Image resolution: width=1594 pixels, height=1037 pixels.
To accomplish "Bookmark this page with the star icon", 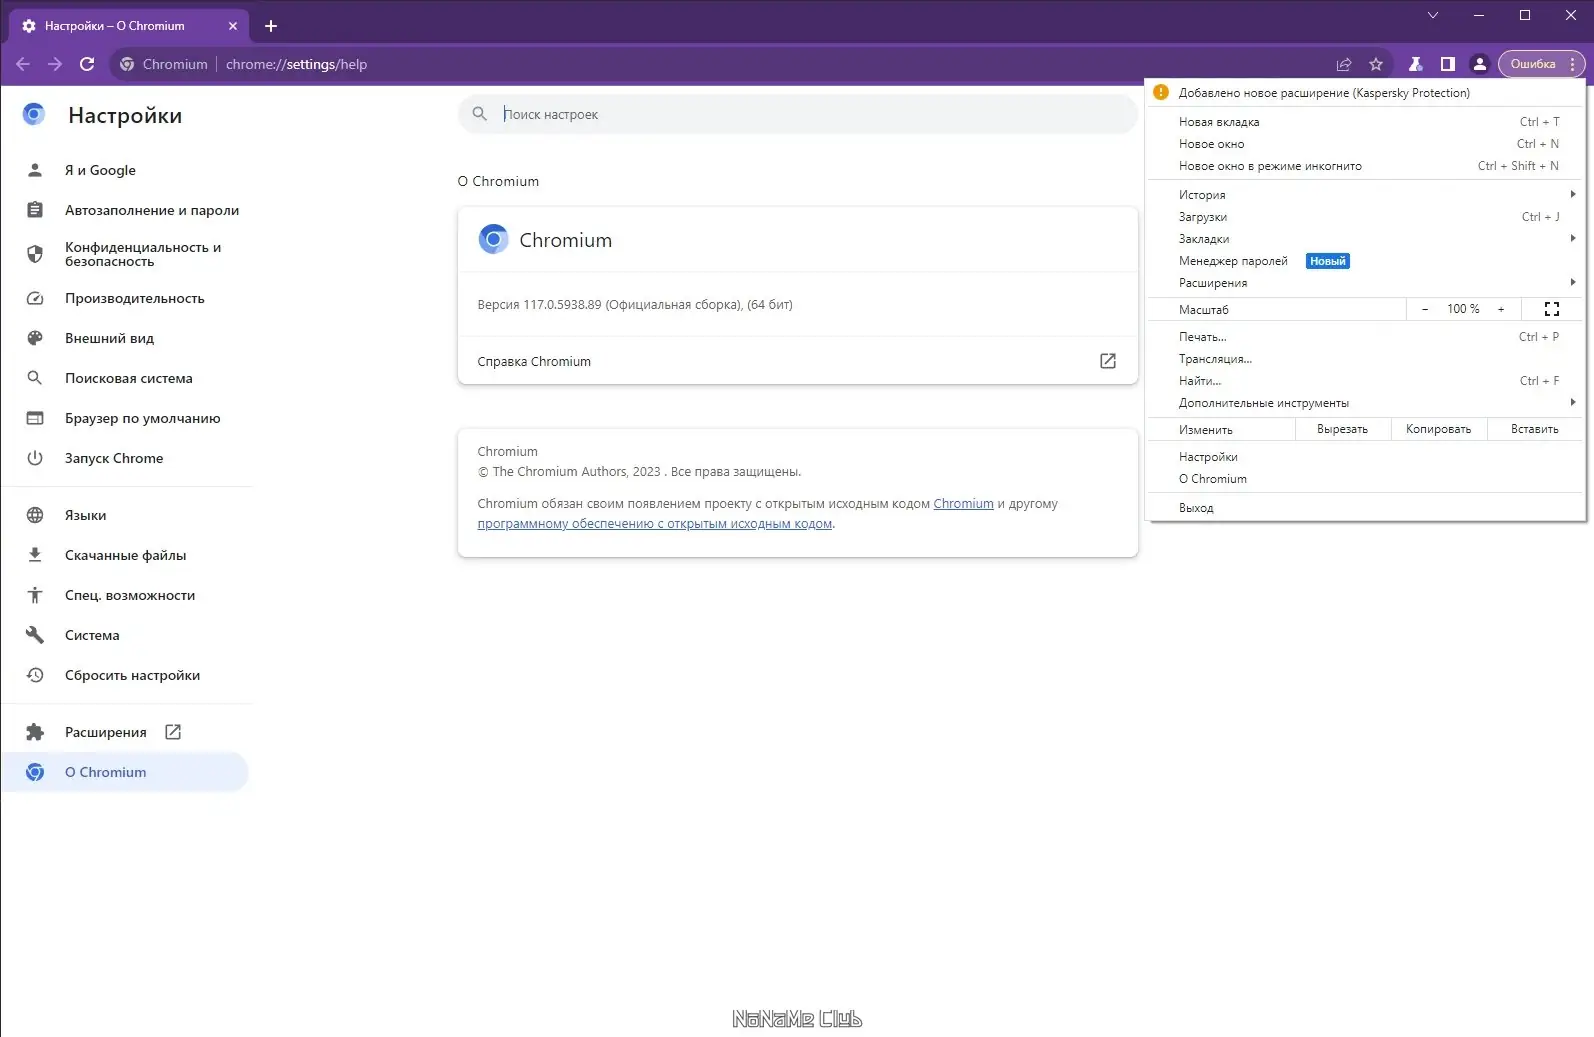I will pos(1376,64).
